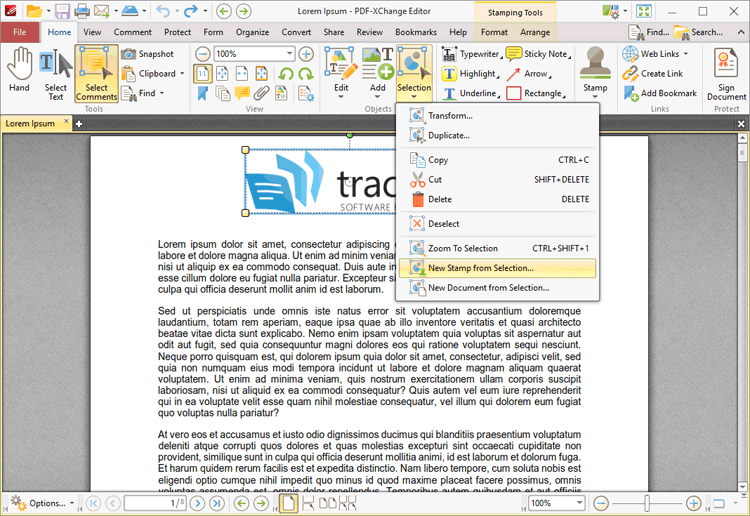The height and width of the screenshot is (516, 750).
Task: Go to next page button in status bar
Action: click(x=197, y=503)
